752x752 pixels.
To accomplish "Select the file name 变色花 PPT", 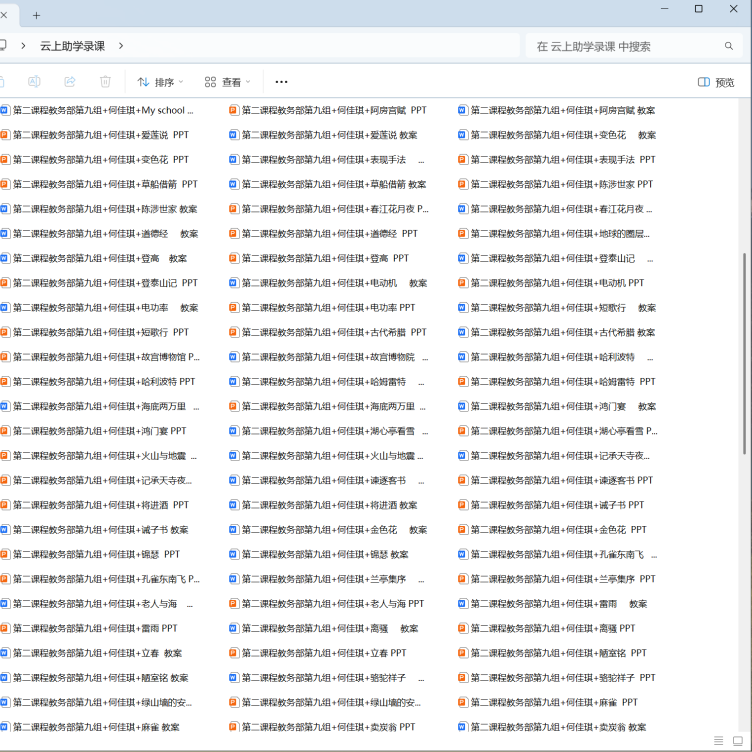I will click(101, 160).
